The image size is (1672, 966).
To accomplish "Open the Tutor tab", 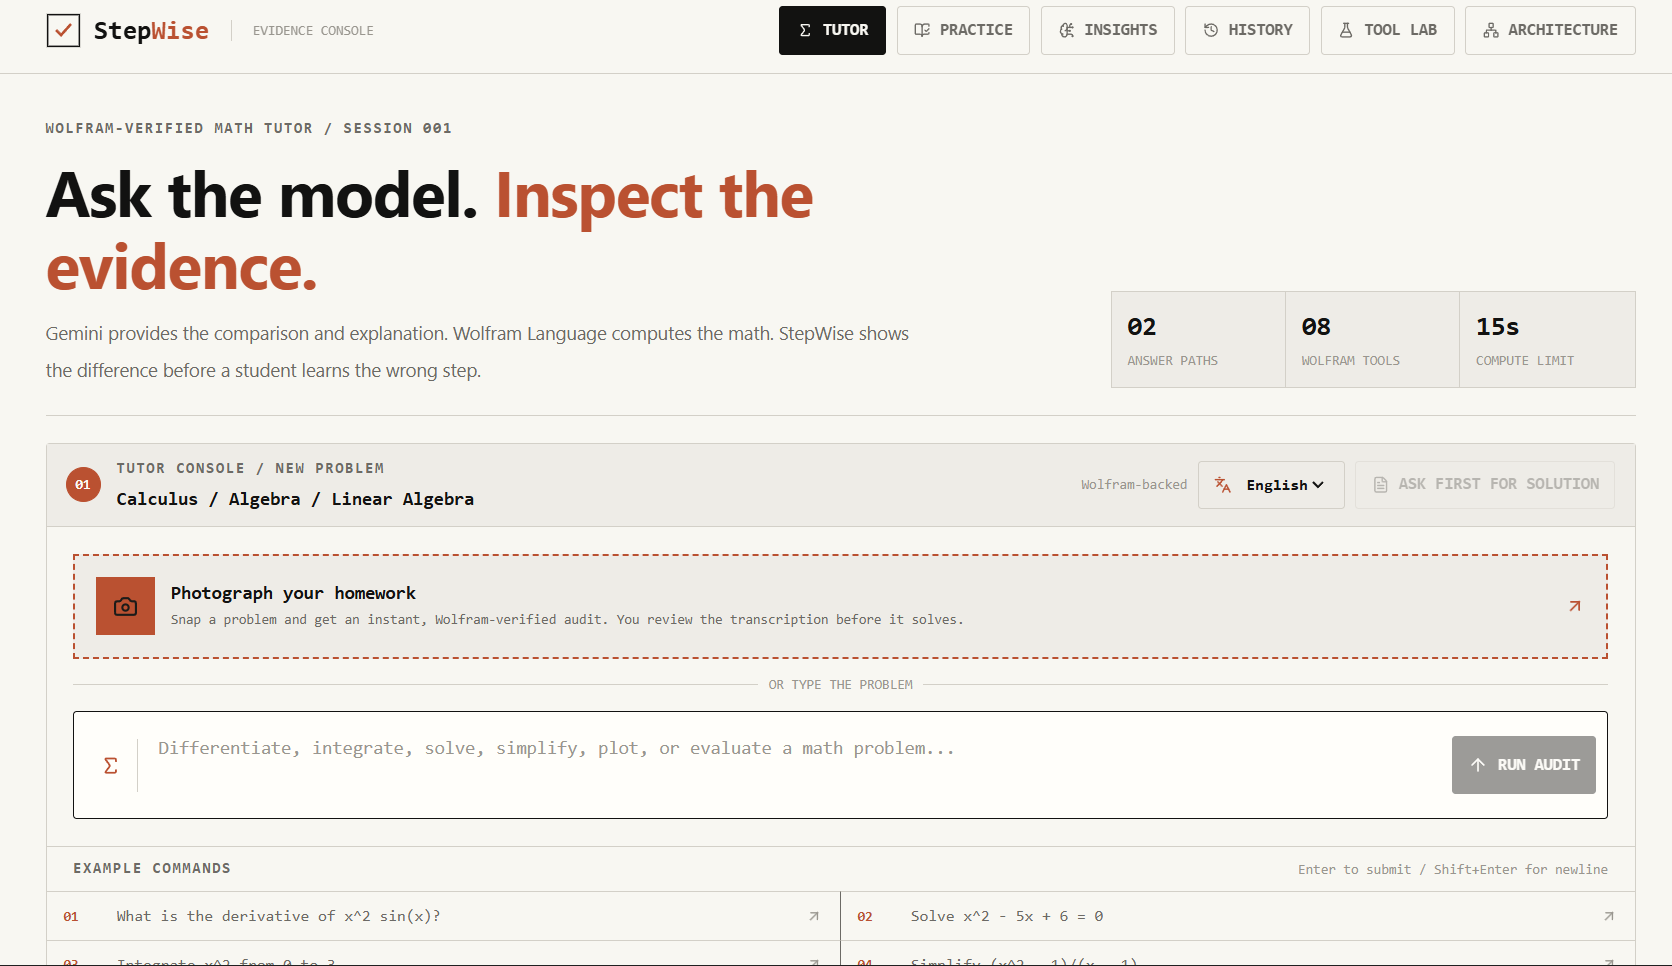I will (832, 30).
